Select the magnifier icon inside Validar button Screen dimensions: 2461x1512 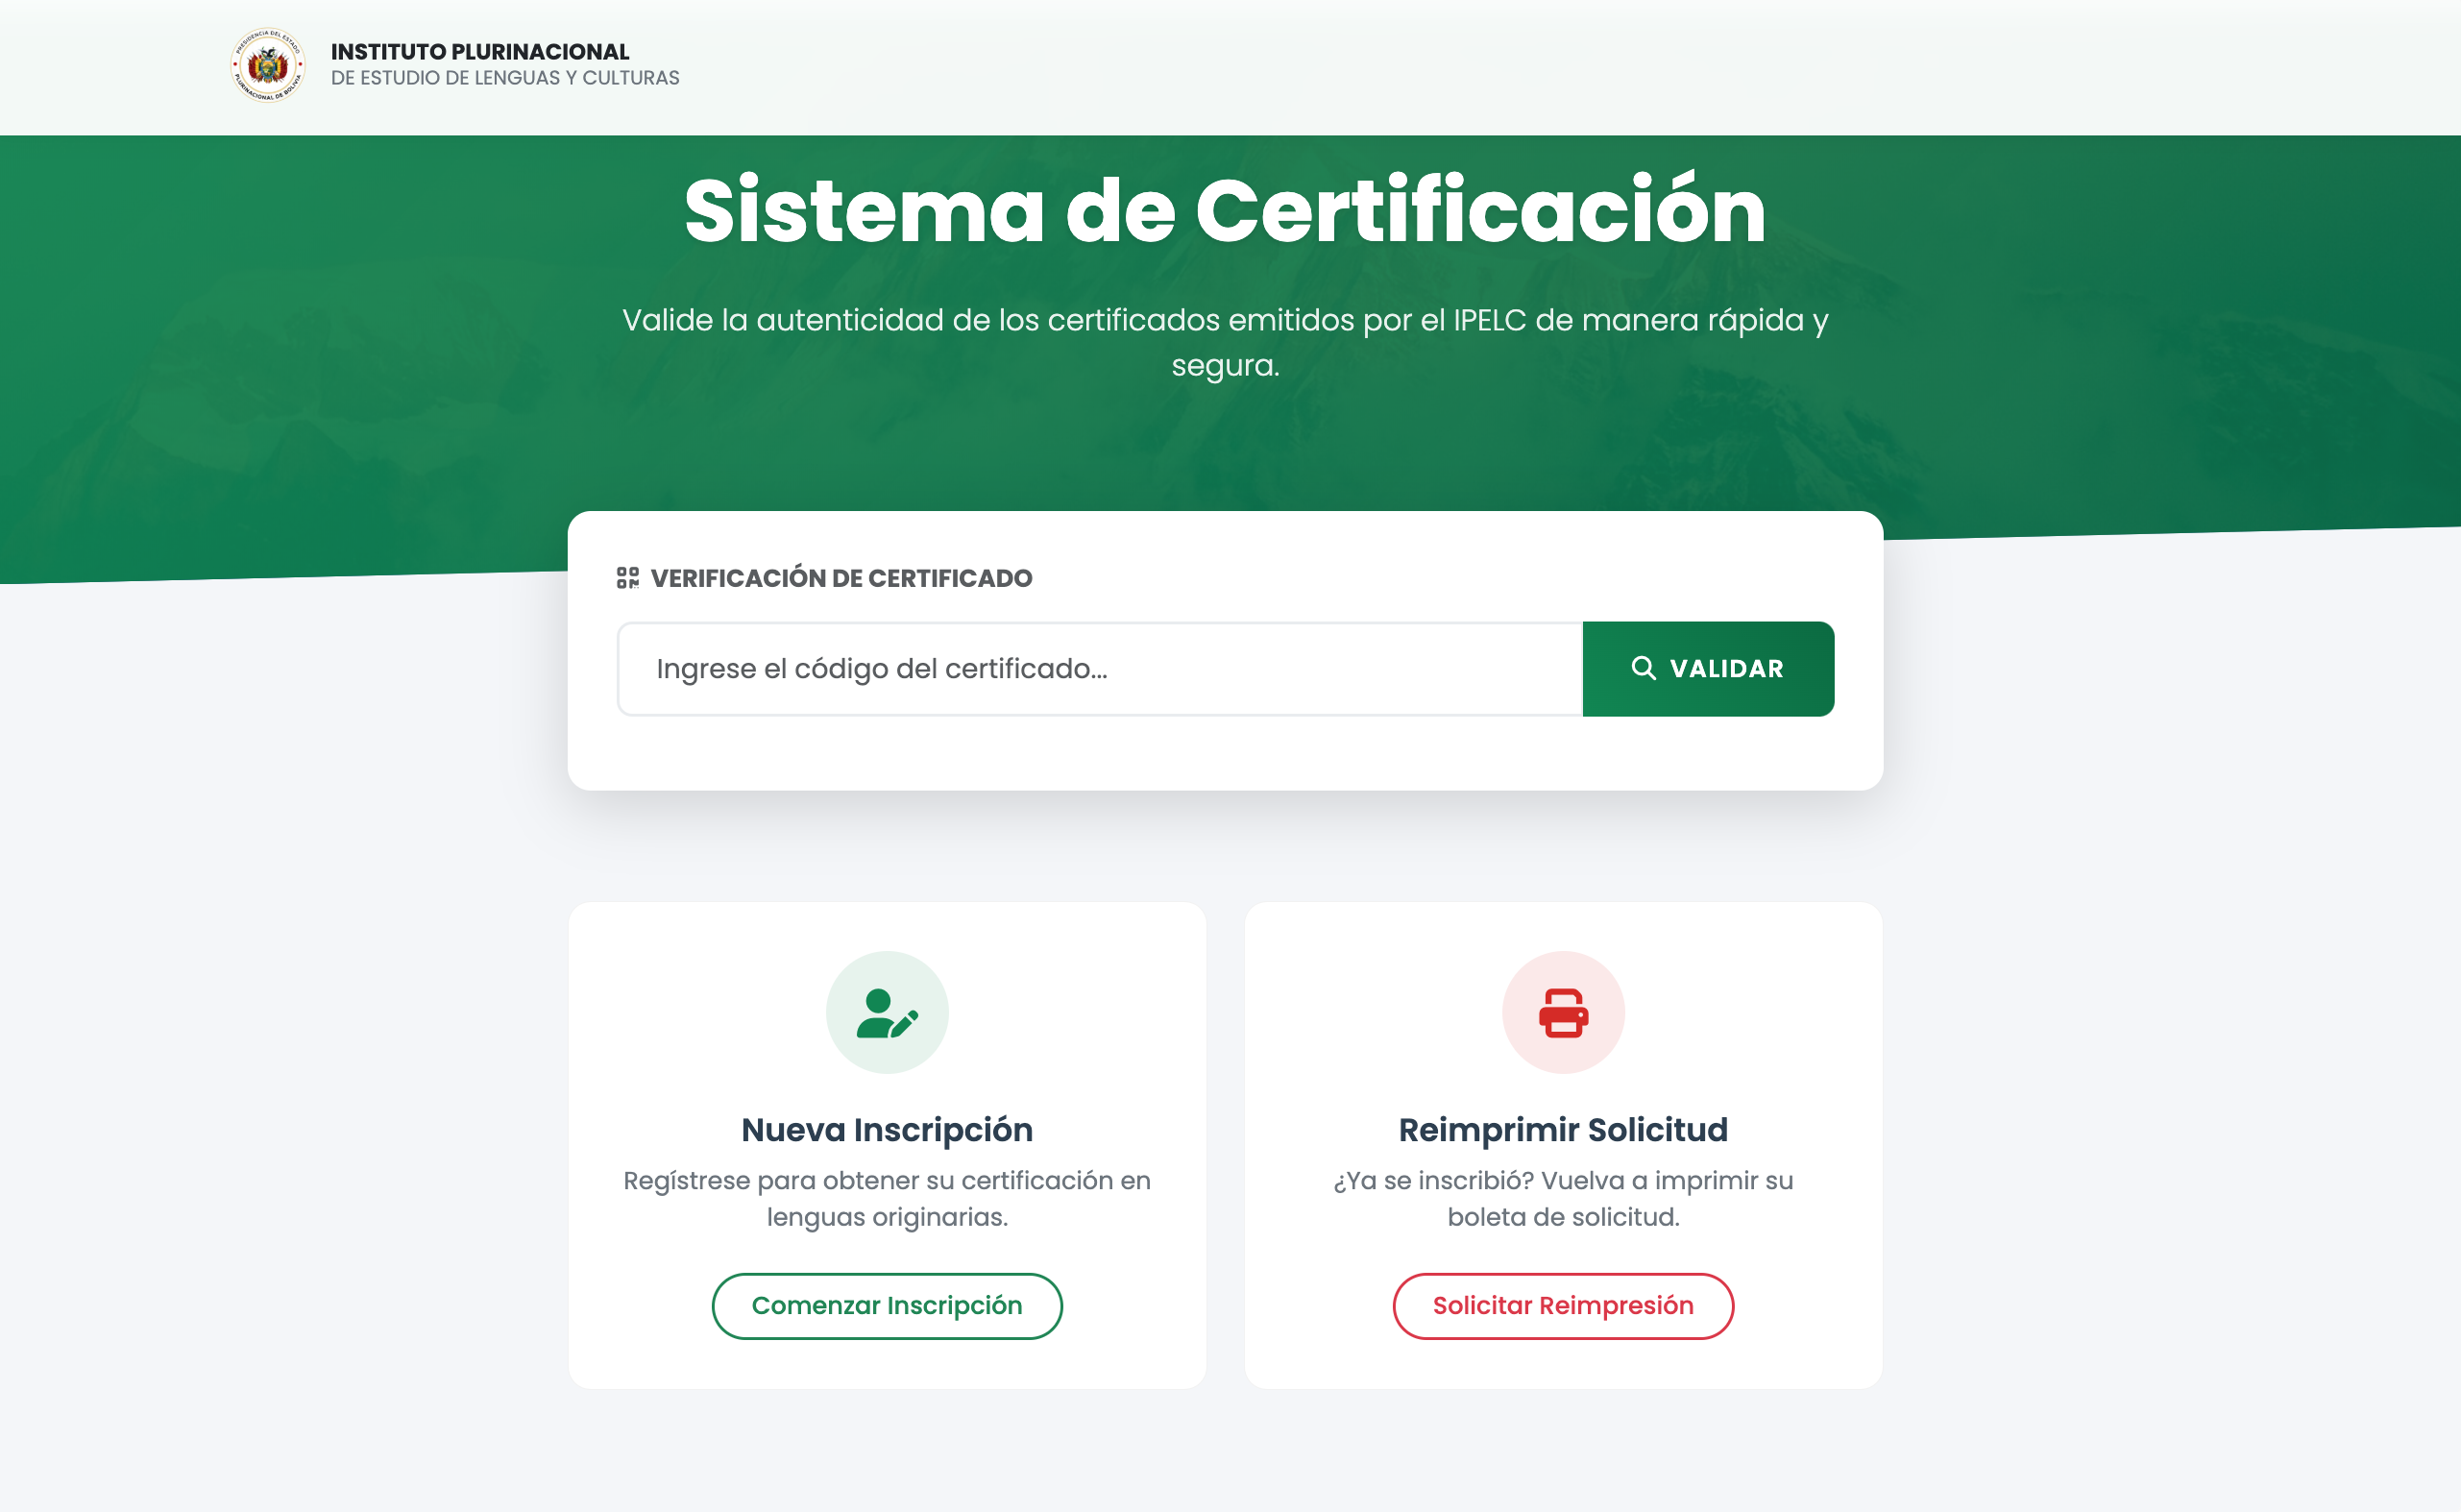click(x=1644, y=669)
